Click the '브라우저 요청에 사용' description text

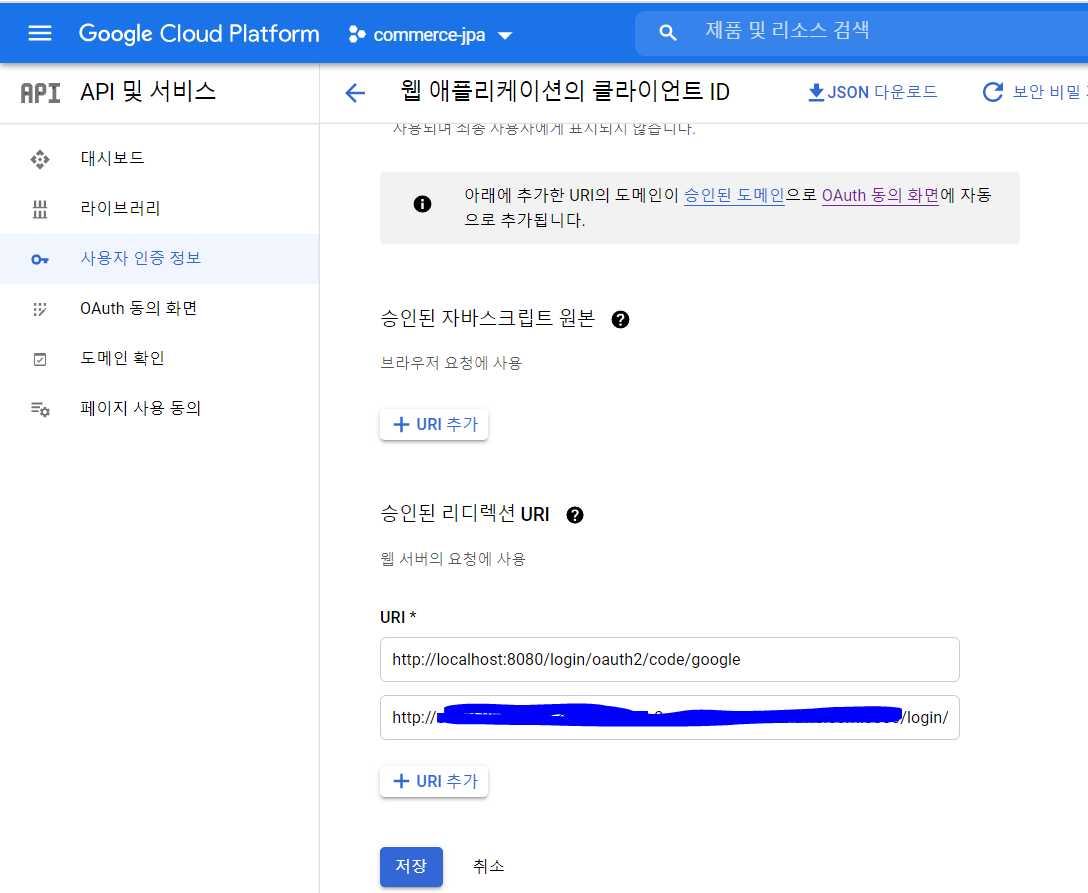click(x=451, y=363)
